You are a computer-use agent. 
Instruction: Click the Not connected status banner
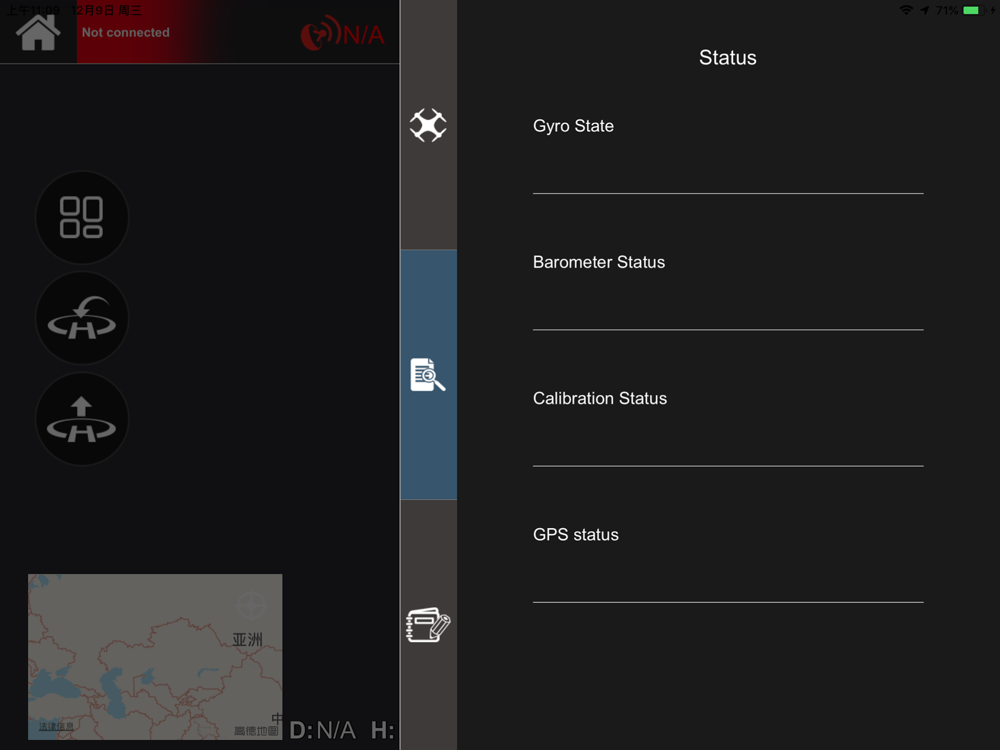pyautogui.click(x=126, y=33)
